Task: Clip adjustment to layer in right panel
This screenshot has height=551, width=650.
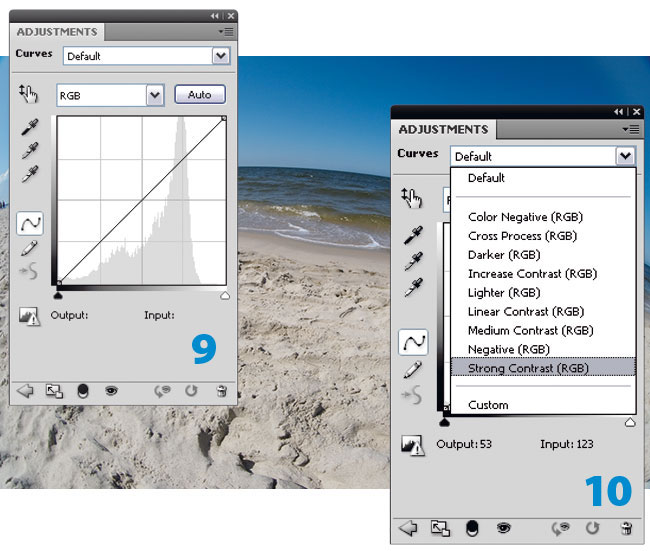Action: (472, 529)
